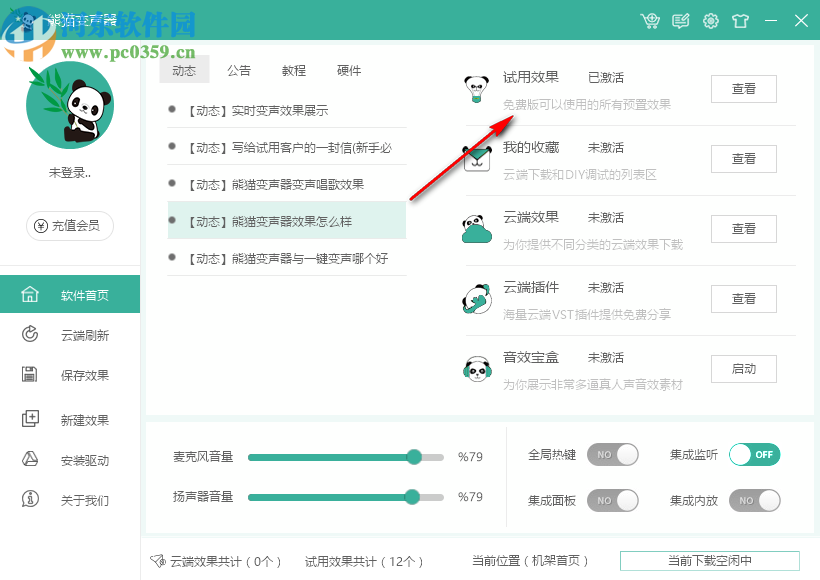Minimize the 熊猫变声器 window
The height and width of the screenshot is (580, 820).
[x=770, y=21]
